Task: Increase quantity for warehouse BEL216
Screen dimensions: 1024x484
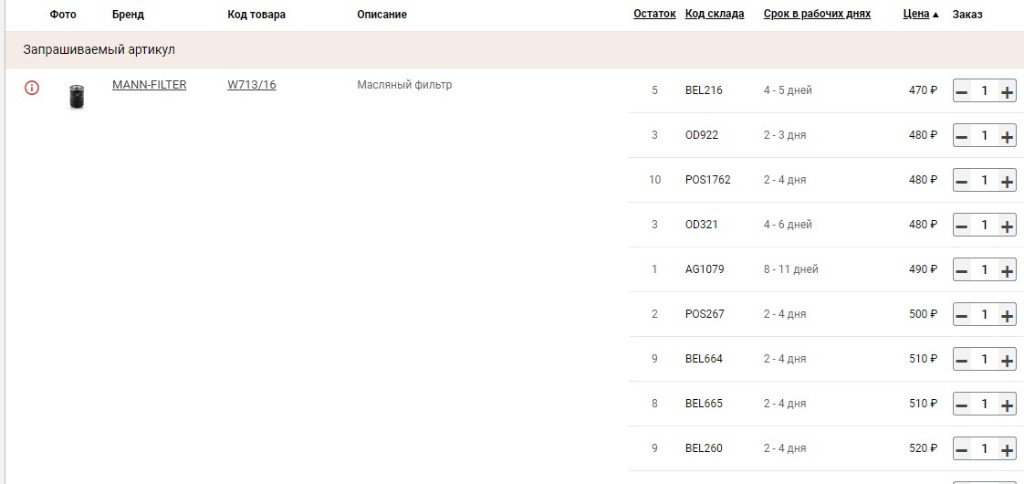Action: pyautogui.click(x=1007, y=91)
